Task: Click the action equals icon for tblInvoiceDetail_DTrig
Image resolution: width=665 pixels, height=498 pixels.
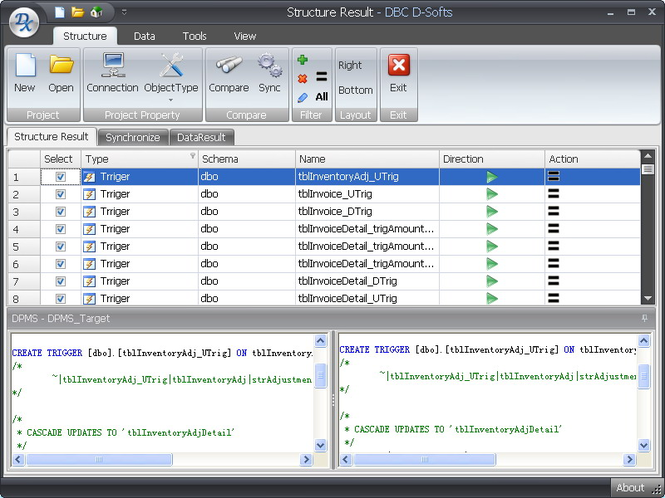Action: (x=553, y=281)
